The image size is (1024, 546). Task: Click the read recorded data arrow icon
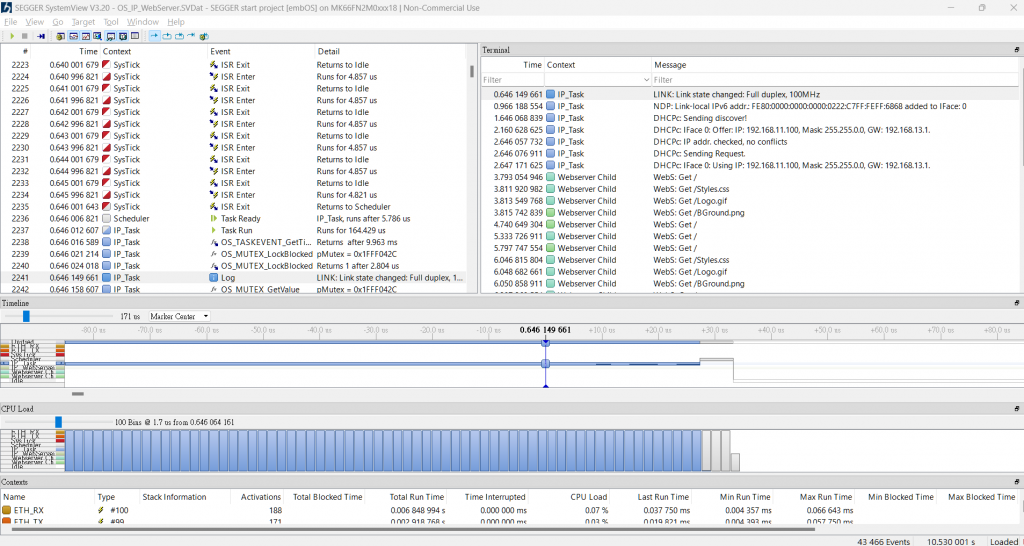40,36
